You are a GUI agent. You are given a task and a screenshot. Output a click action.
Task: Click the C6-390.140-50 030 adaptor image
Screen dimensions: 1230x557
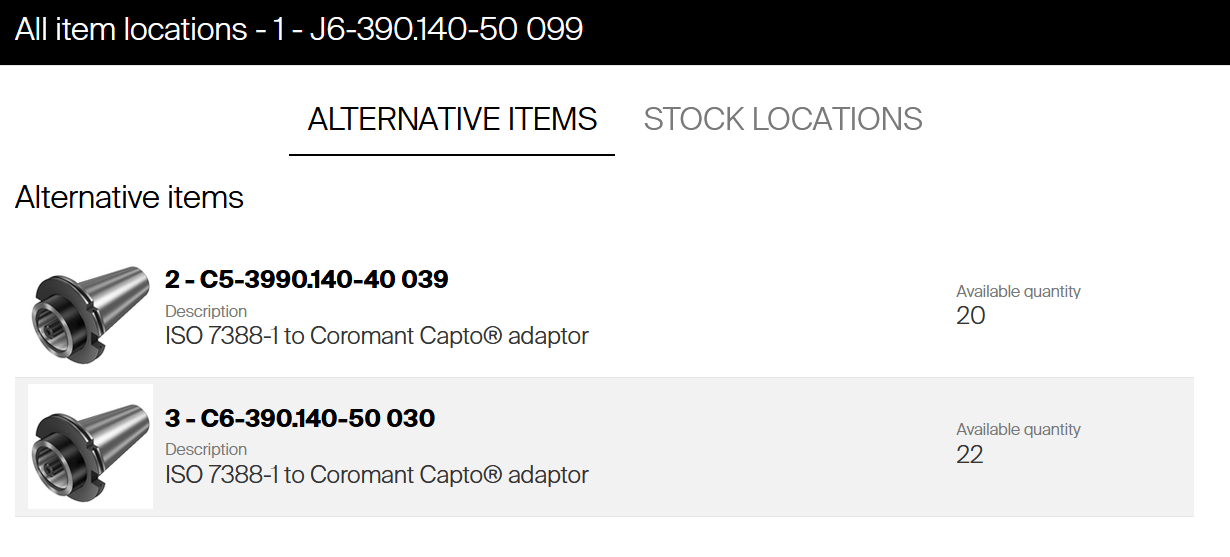[x=90, y=446]
